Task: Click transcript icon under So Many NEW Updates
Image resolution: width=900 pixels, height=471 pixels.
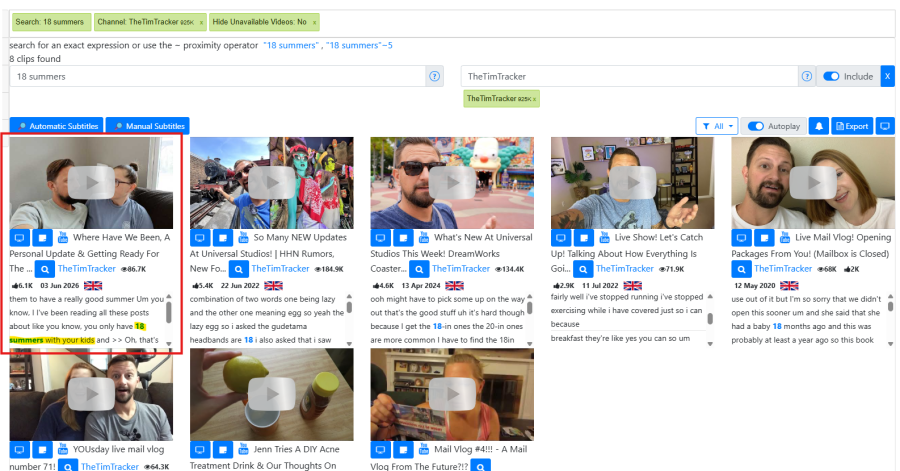Action: (x=223, y=238)
